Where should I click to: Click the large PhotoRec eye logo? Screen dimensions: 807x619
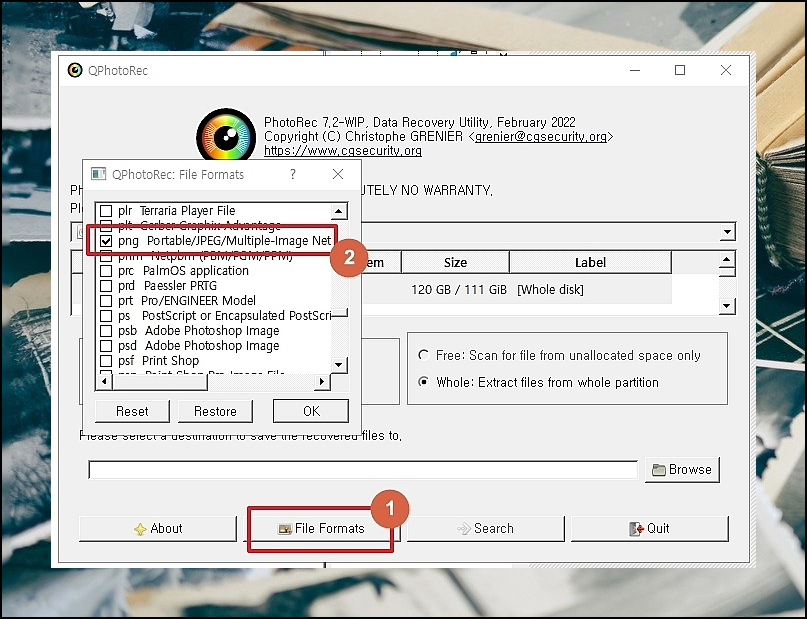tap(226, 137)
